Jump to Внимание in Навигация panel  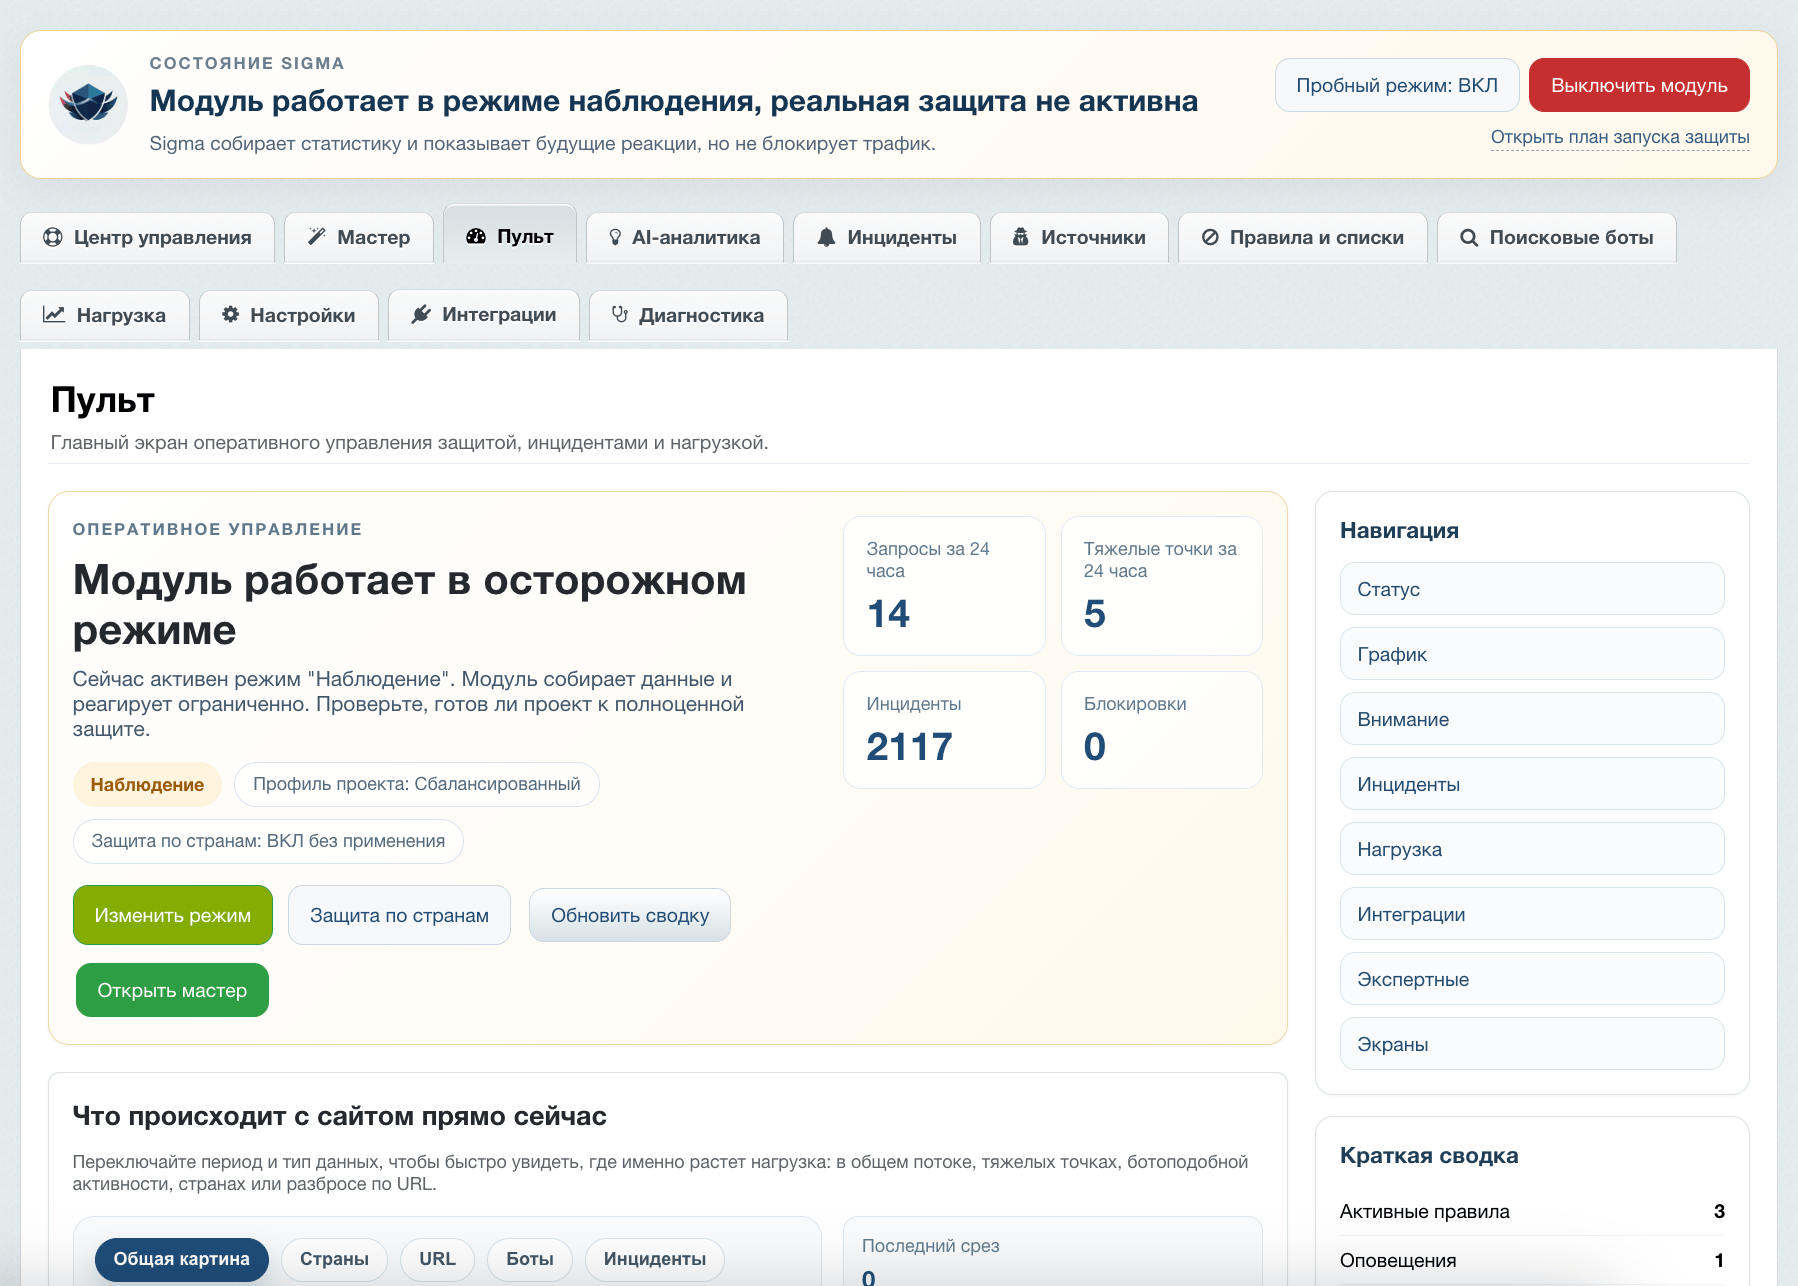pos(1532,719)
